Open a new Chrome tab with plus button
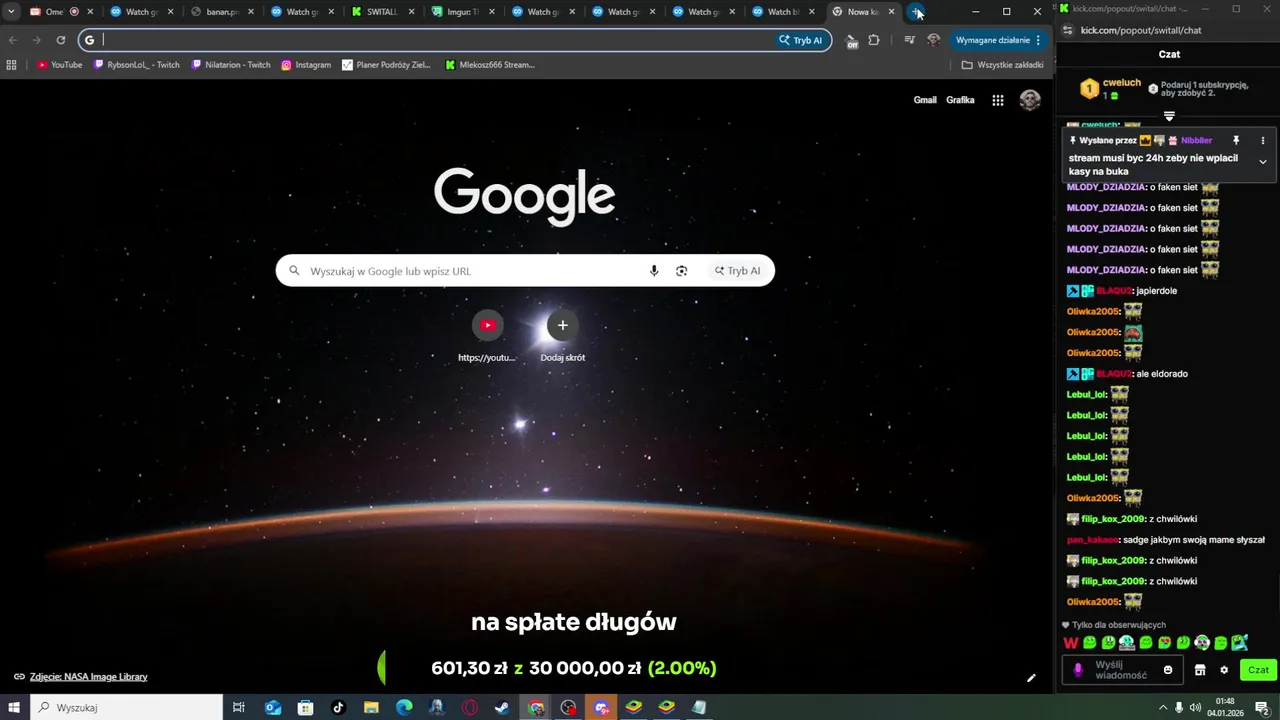The height and width of the screenshot is (720, 1280). (x=917, y=12)
